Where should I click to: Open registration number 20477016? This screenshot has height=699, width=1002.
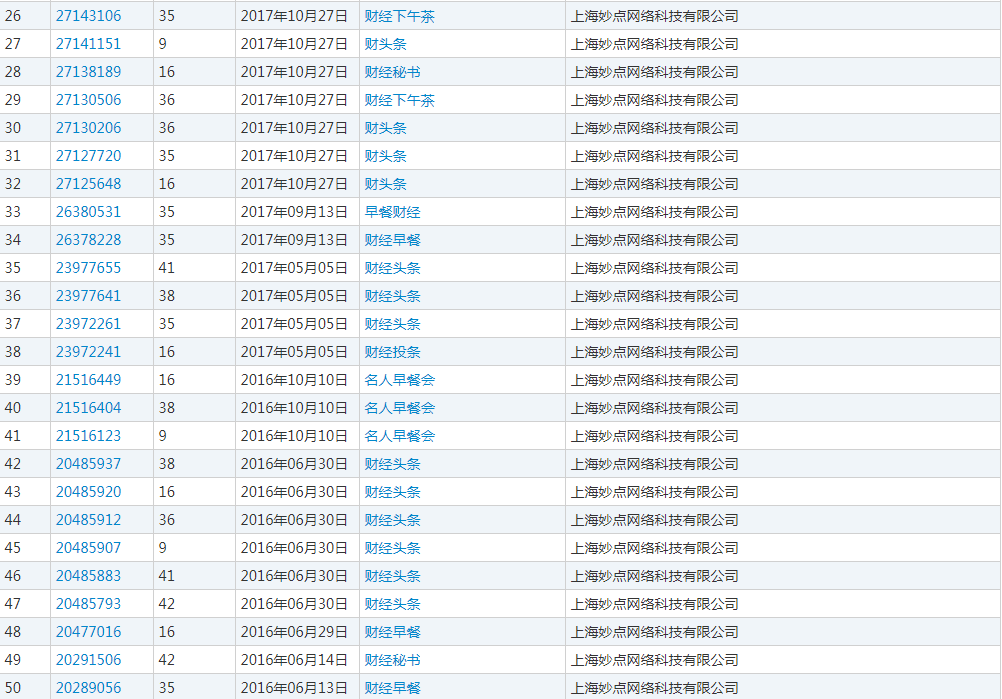[x=88, y=633]
